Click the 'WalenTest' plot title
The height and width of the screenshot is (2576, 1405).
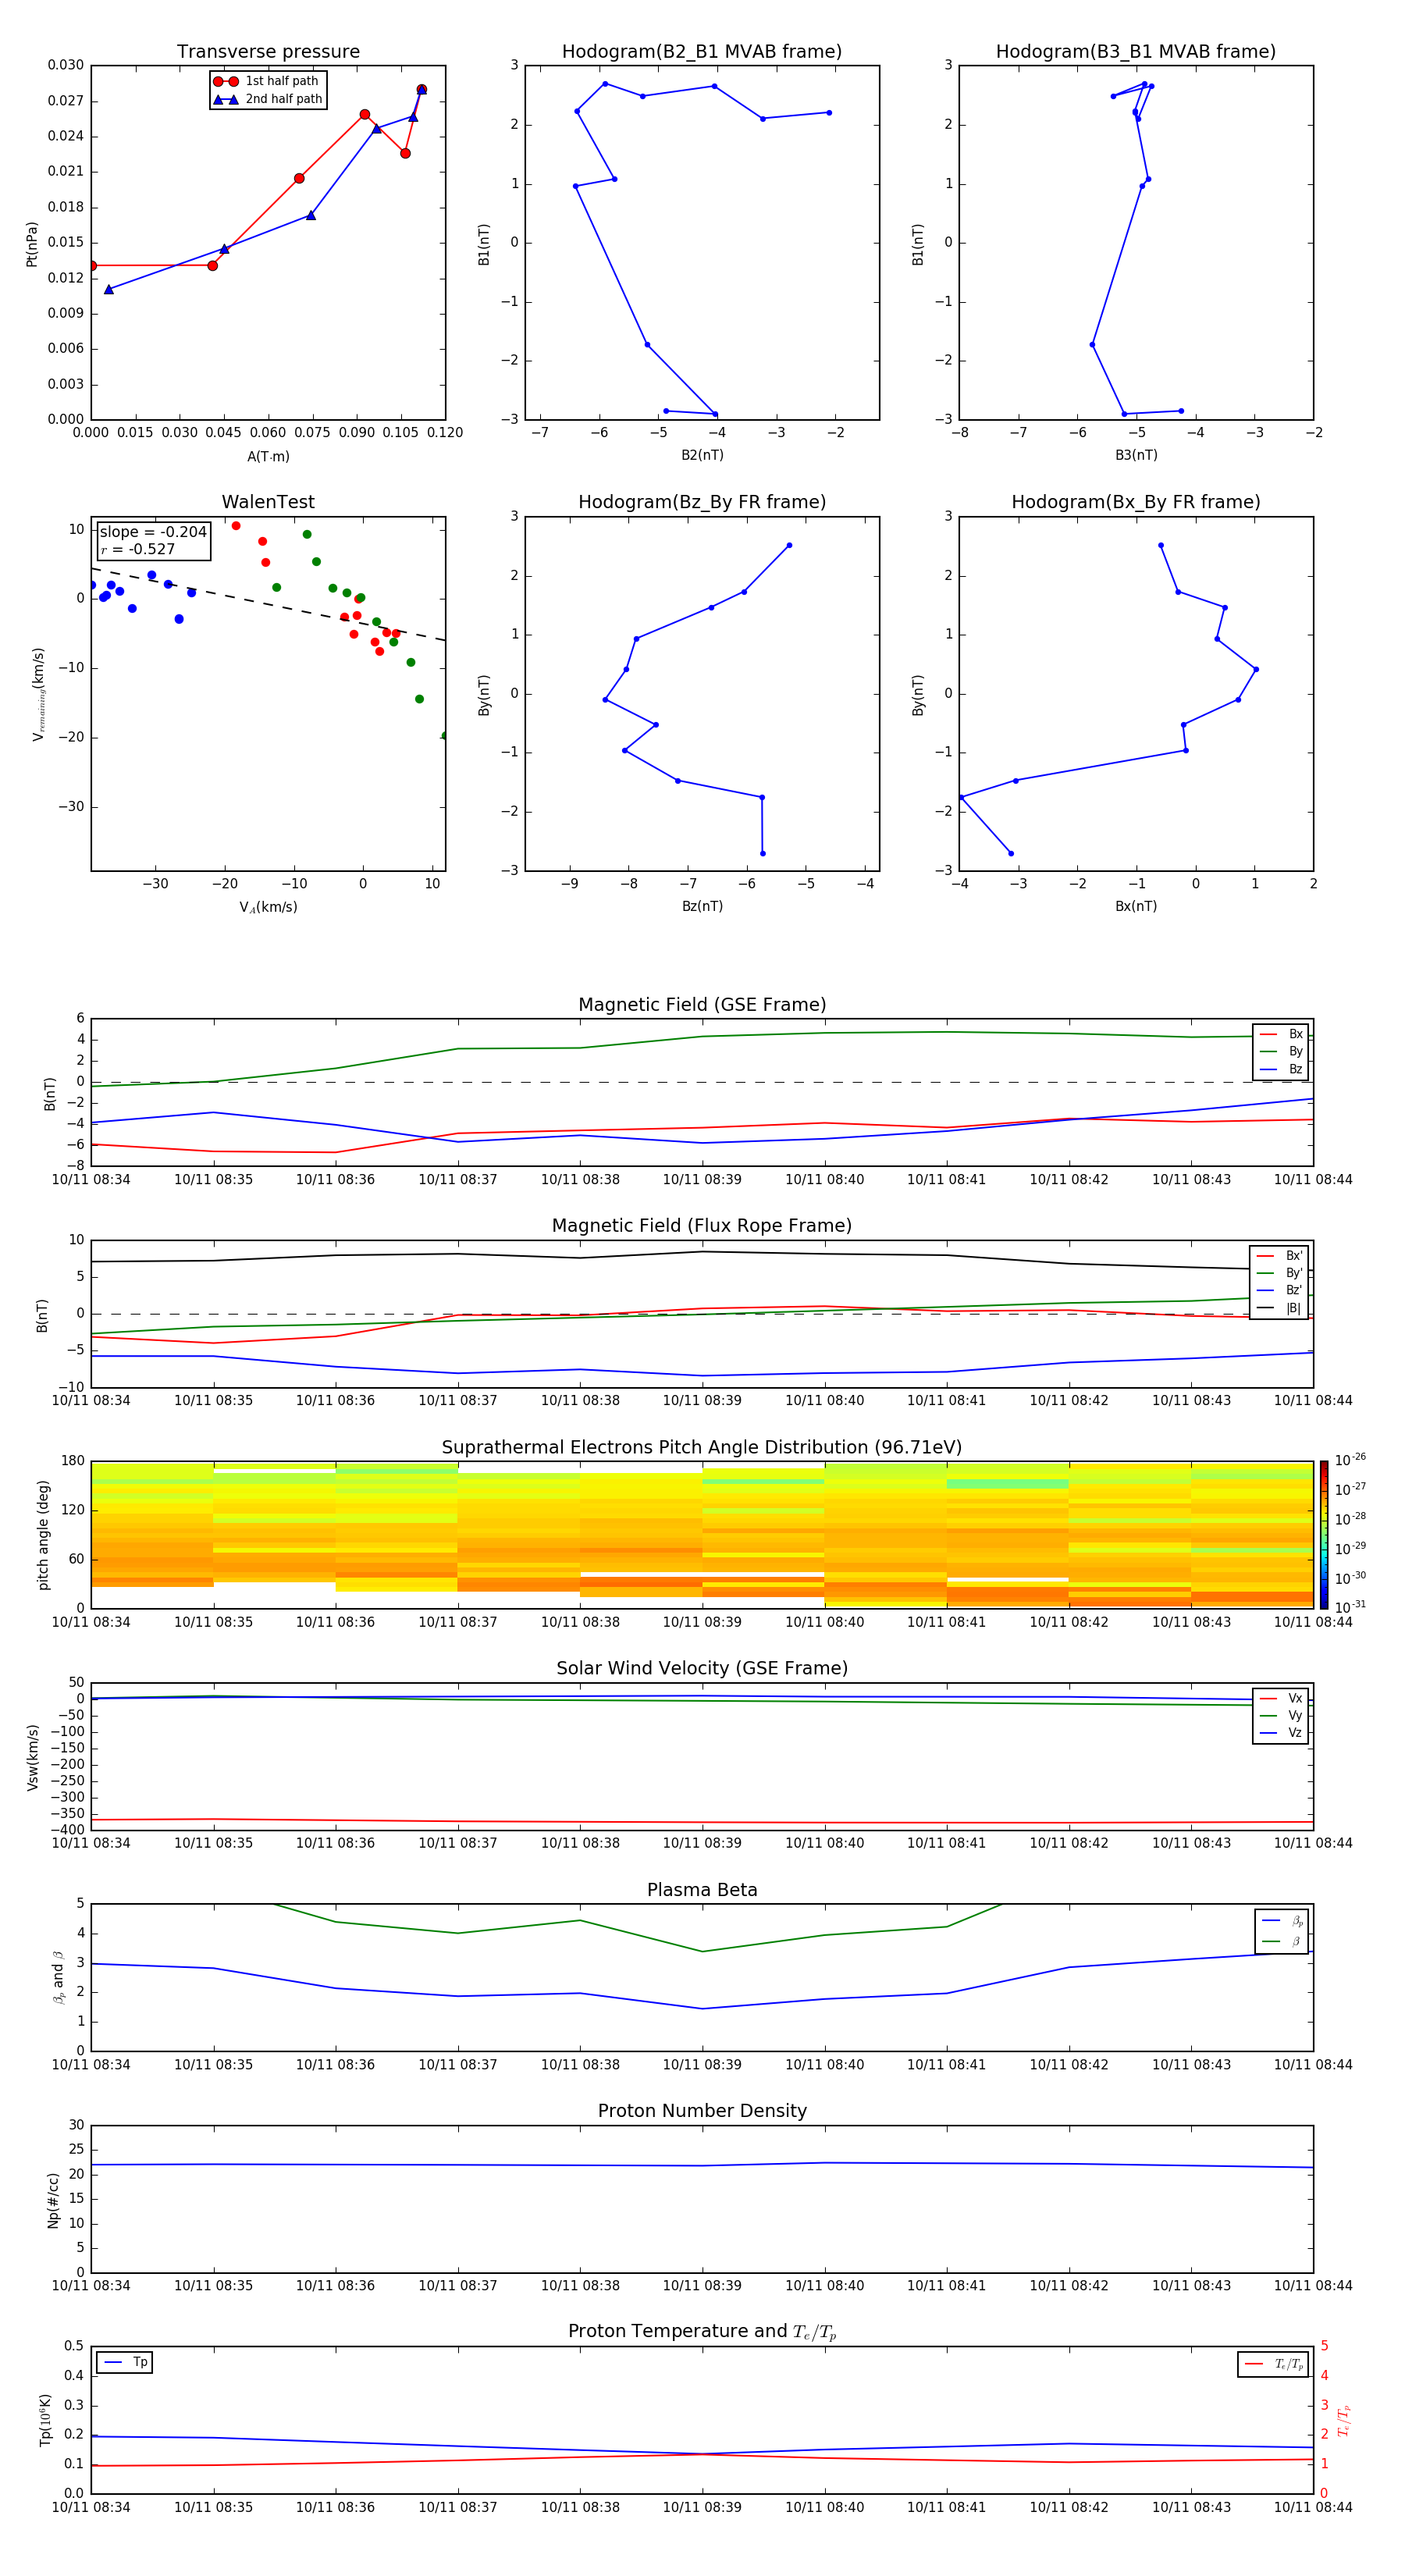tap(268, 502)
